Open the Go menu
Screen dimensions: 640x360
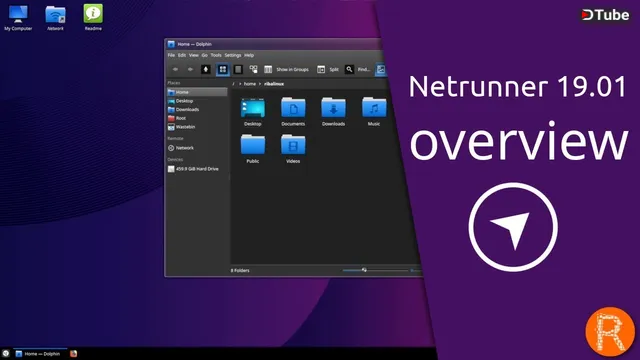[204, 55]
